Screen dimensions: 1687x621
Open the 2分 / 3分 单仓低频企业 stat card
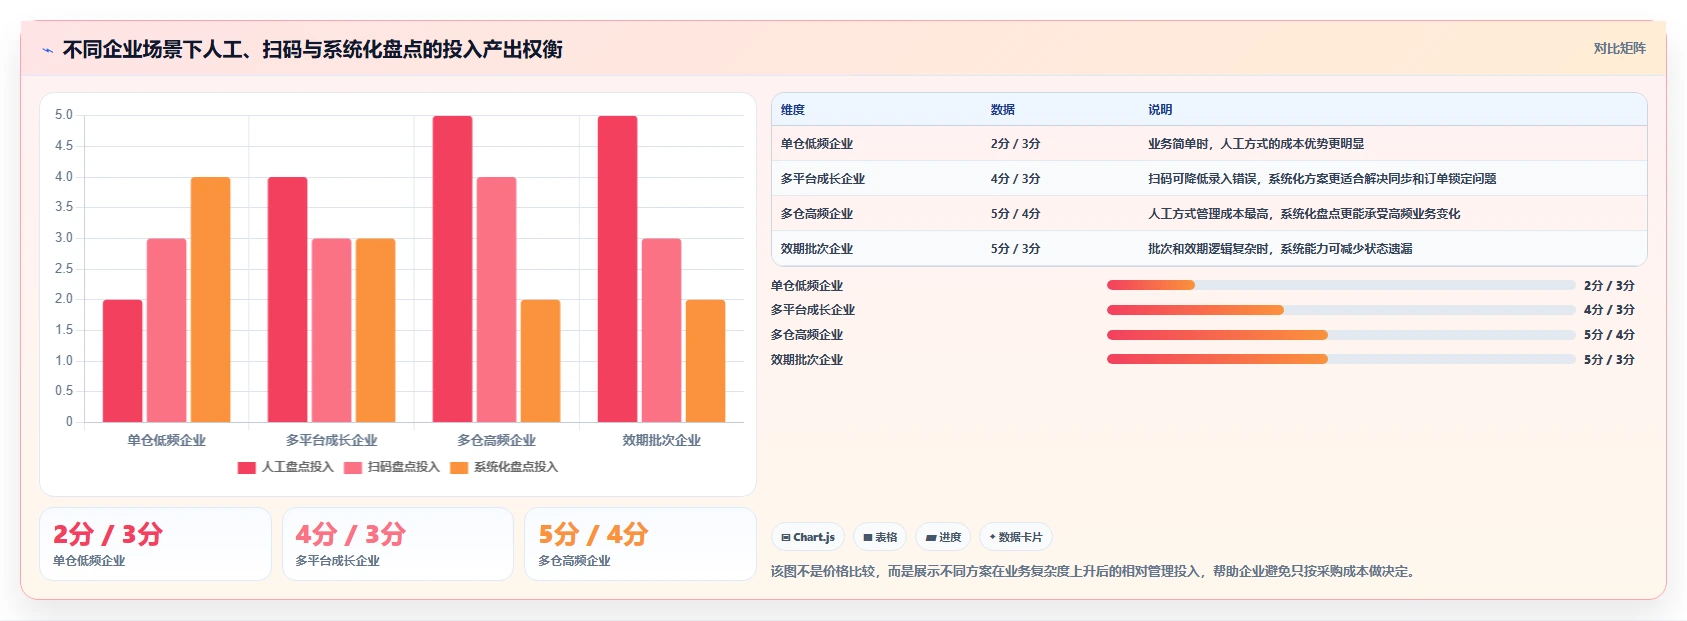coord(155,544)
